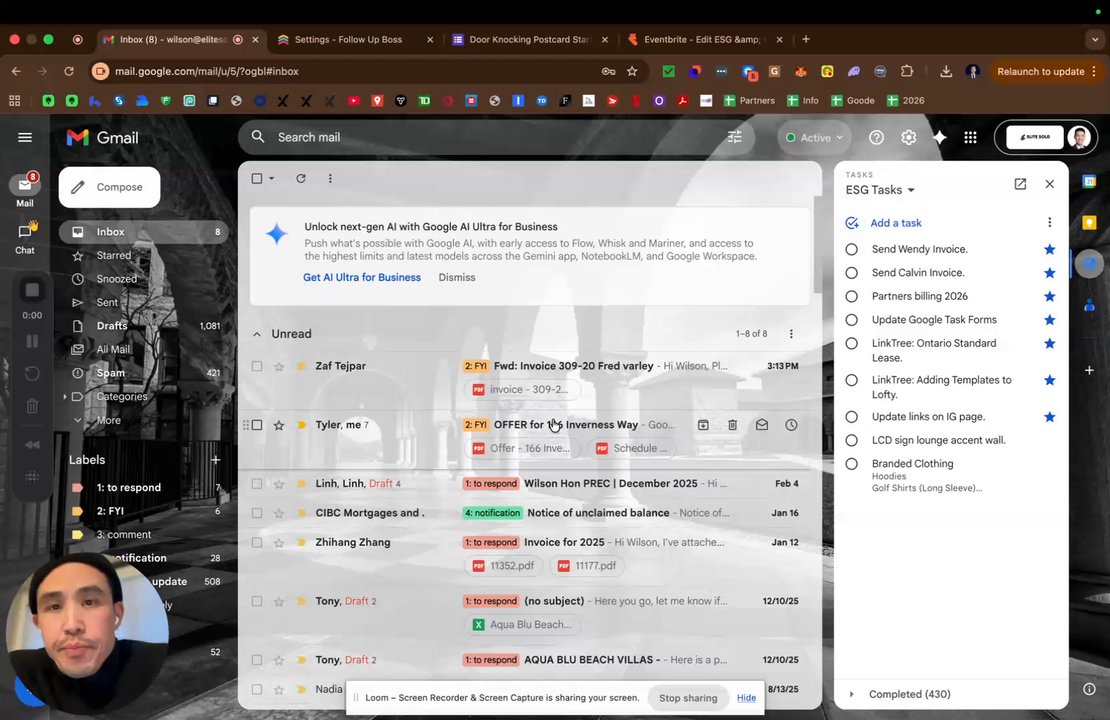Open the inbox toolbar more options menu

[x=330, y=178]
